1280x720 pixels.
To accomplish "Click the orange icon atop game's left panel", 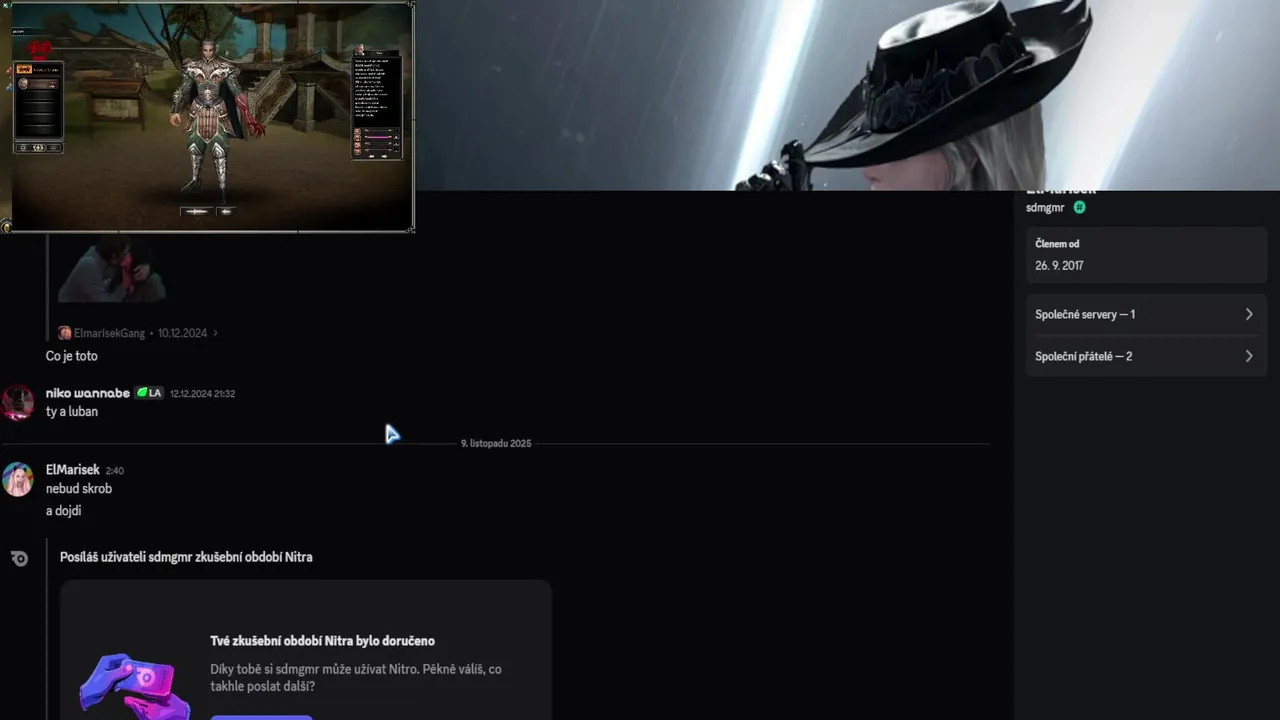I will tap(24, 69).
